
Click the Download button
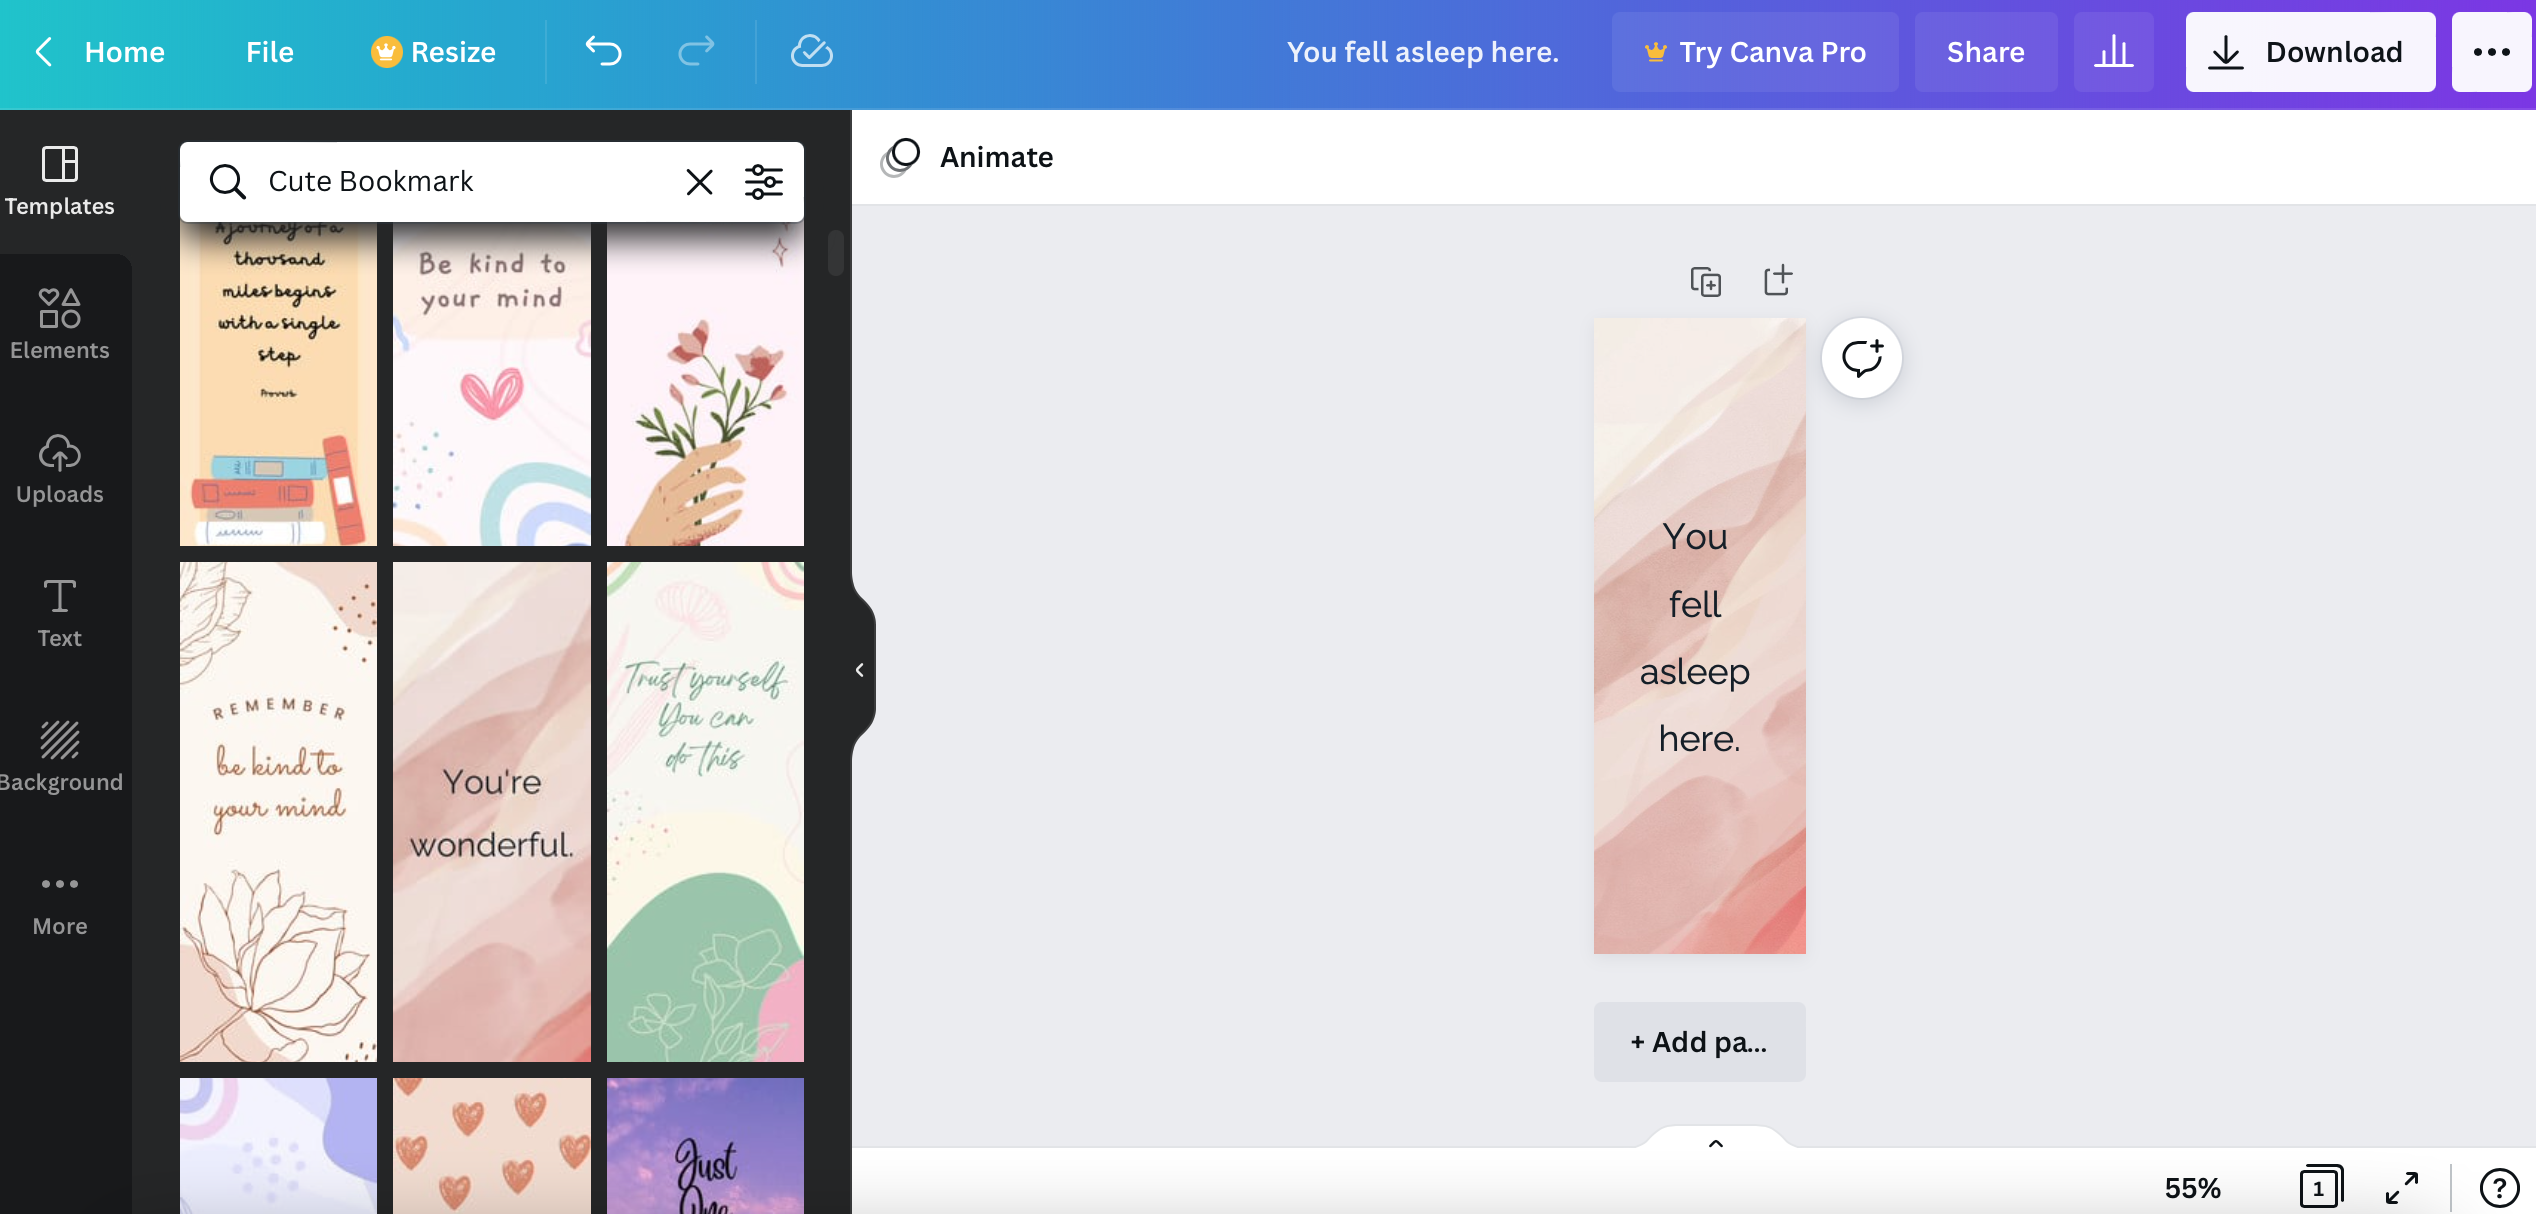click(2311, 52)
